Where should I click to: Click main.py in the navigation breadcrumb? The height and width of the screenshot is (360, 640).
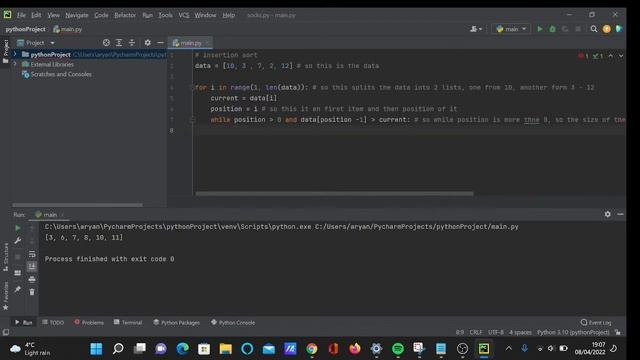click(68, 29)
